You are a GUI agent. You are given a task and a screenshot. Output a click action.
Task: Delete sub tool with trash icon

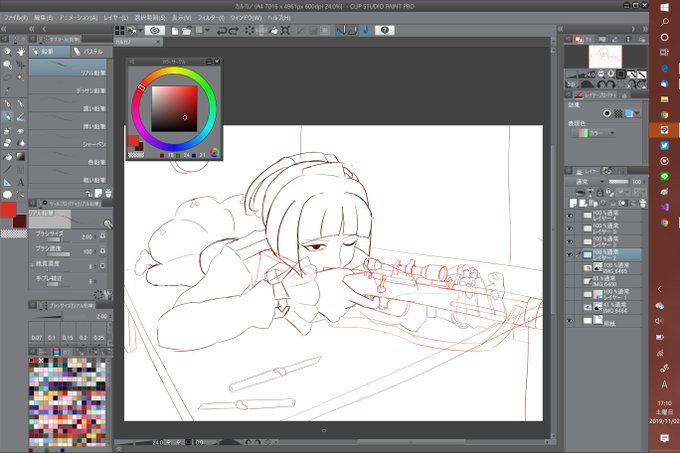click(108, 193)
